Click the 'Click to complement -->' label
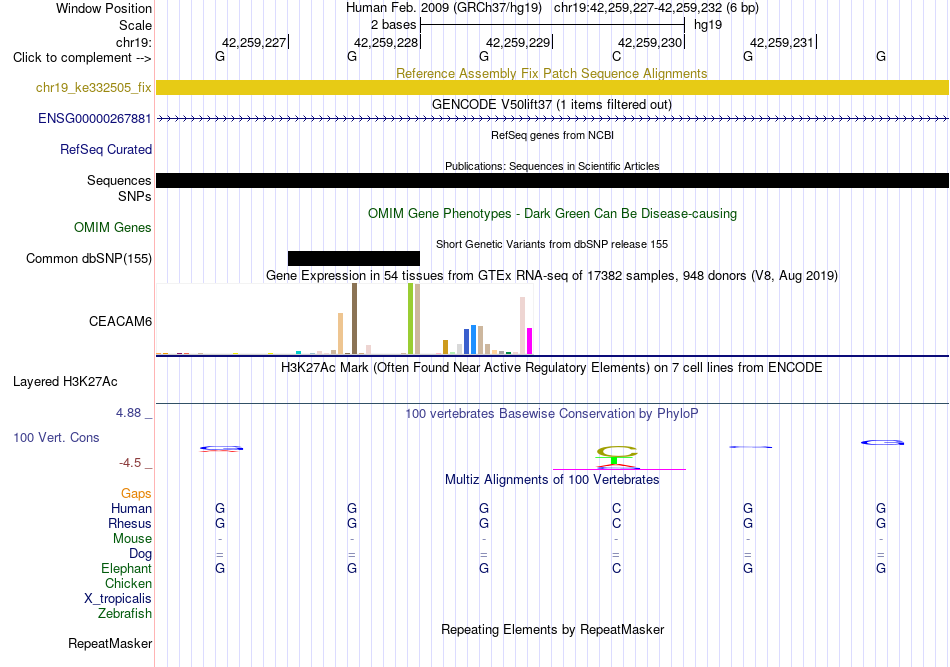950x667 pixels. (x=82, y=58)
